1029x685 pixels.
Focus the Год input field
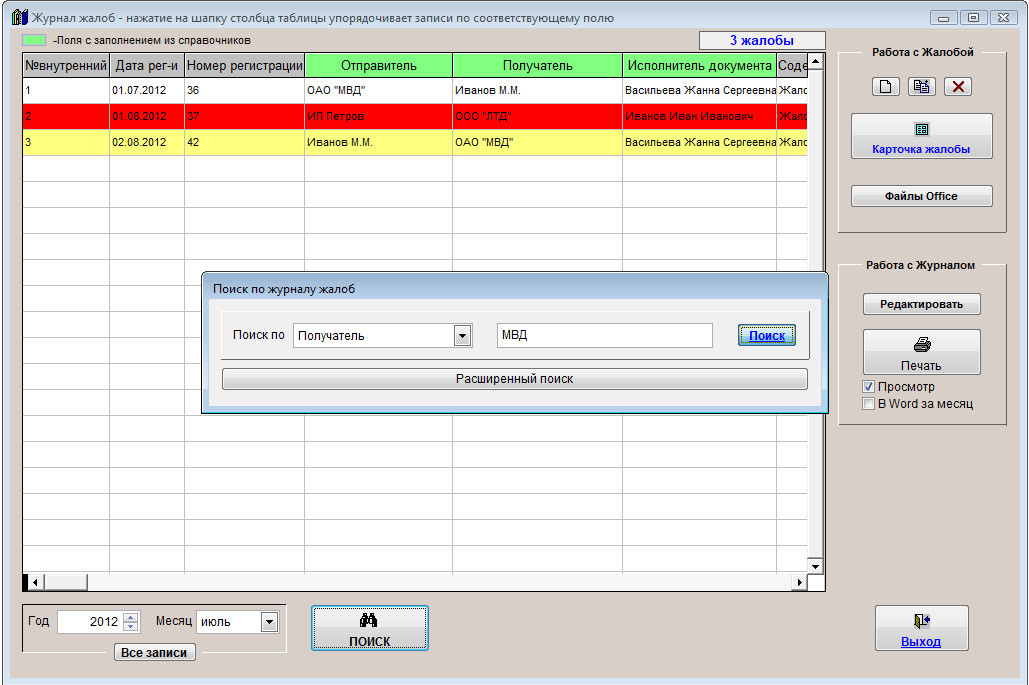(90, 622)
